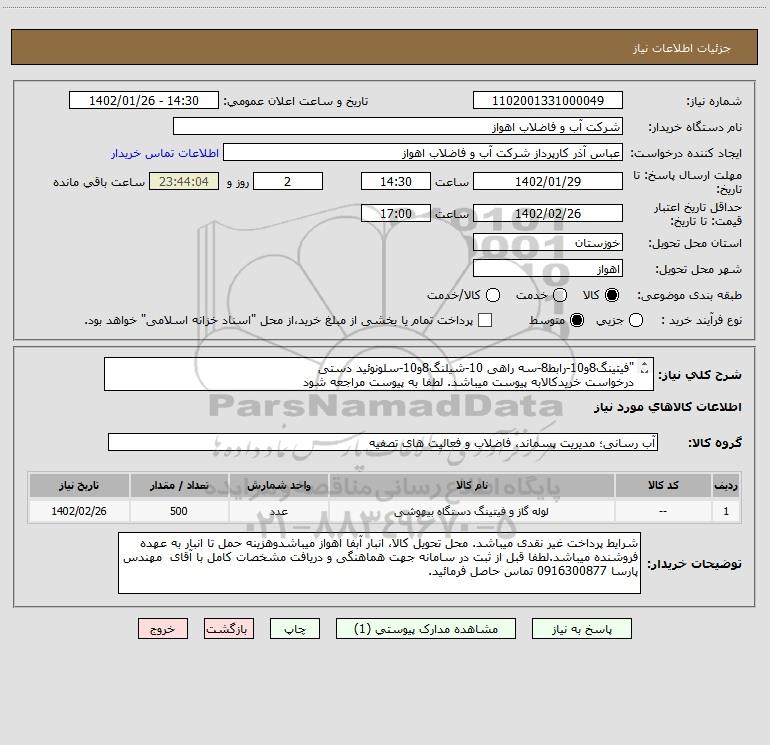
Task: Click the response deadline date 1402/01/29
Action: click(x=548, y=181)
